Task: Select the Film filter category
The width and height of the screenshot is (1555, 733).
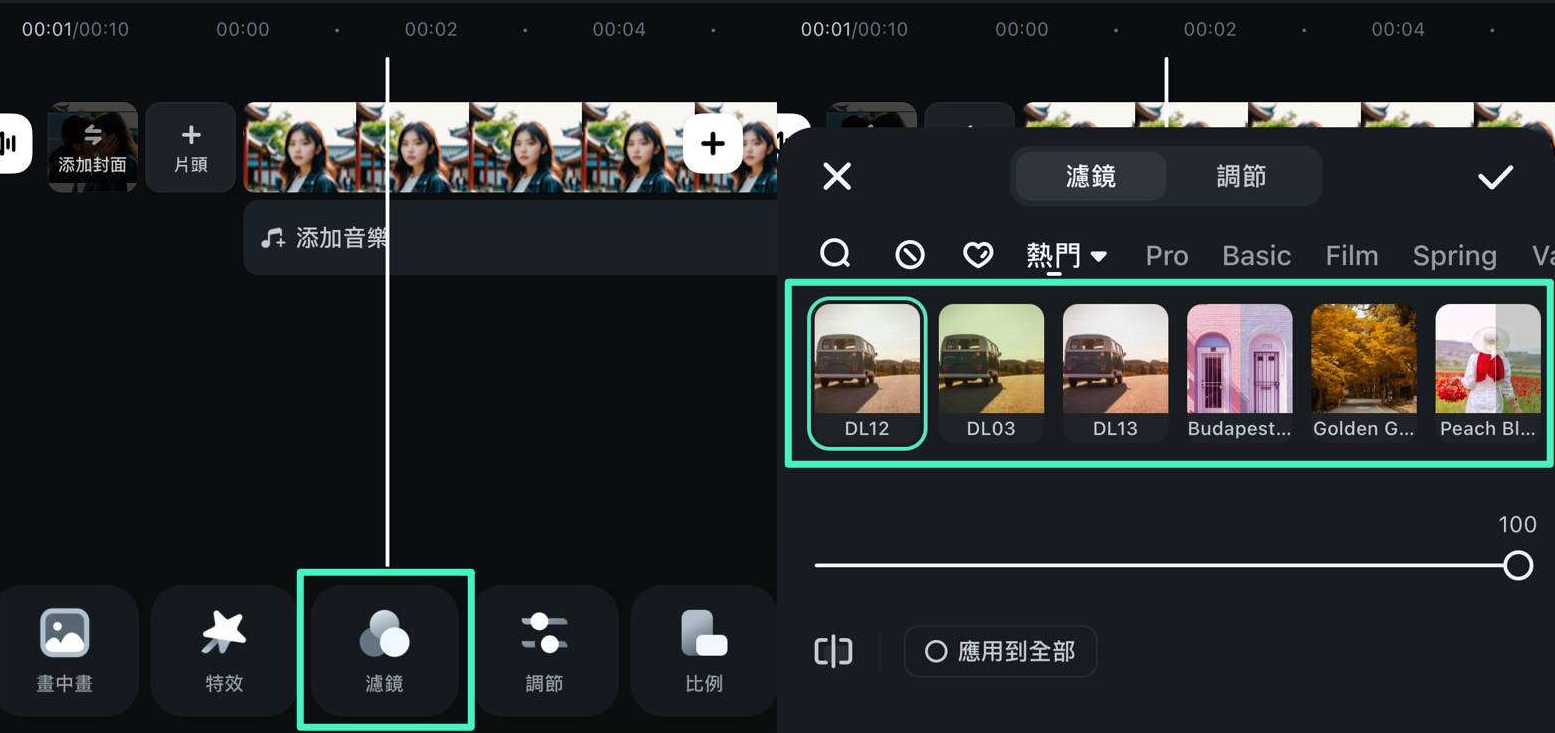Action: (1351, 256)
